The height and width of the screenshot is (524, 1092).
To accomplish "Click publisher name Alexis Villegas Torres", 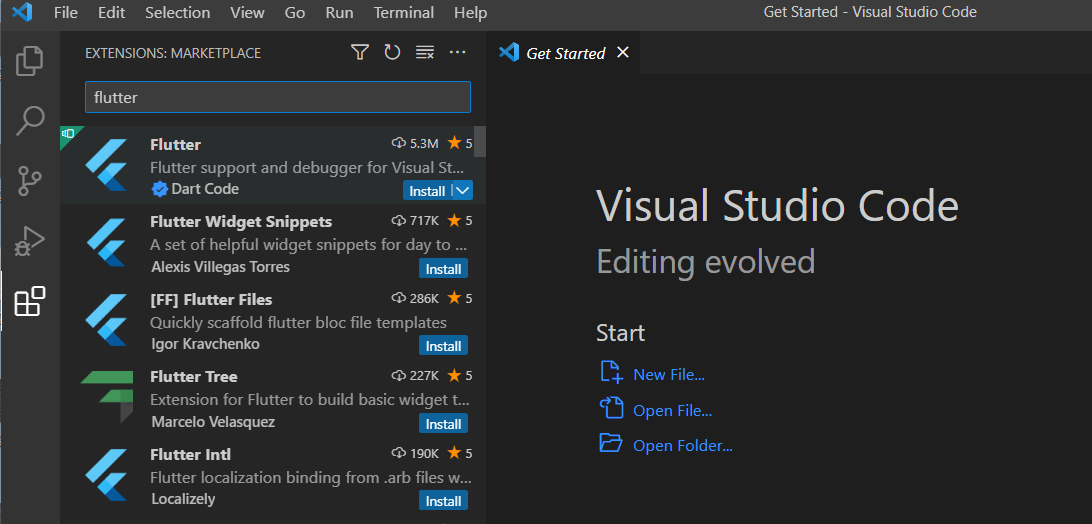I will click(x=220, y=267).
